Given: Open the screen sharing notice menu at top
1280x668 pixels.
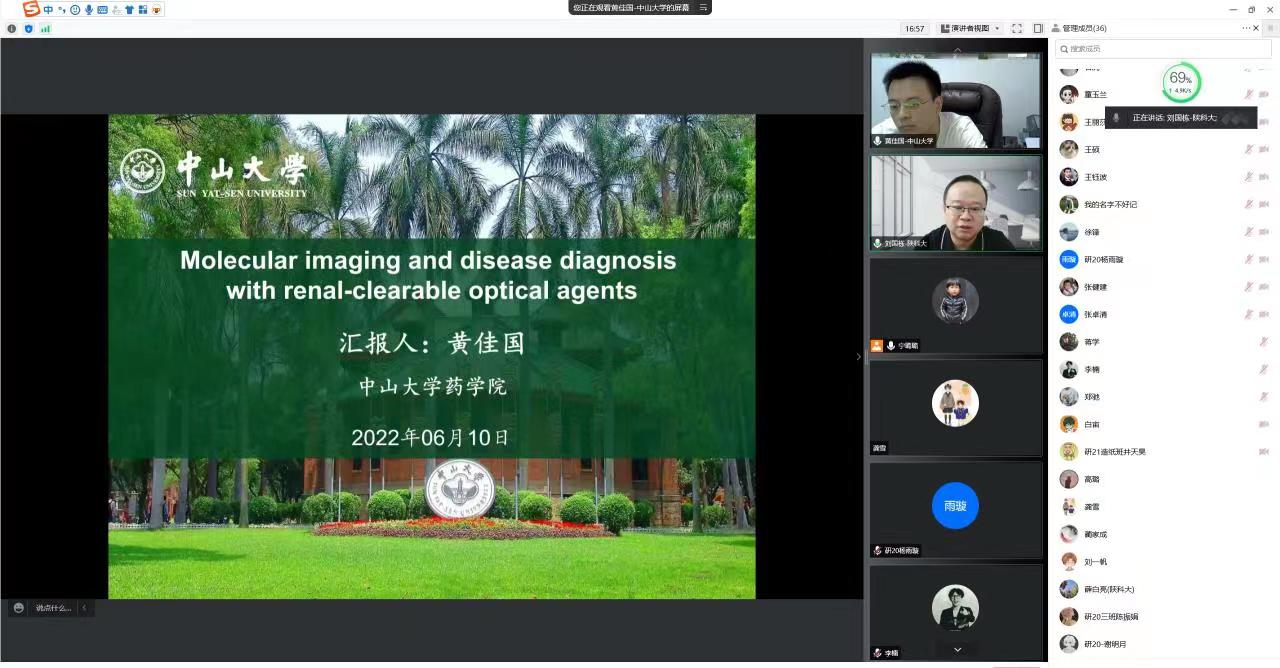Looking at the screenshot, I should pos(703,8).
